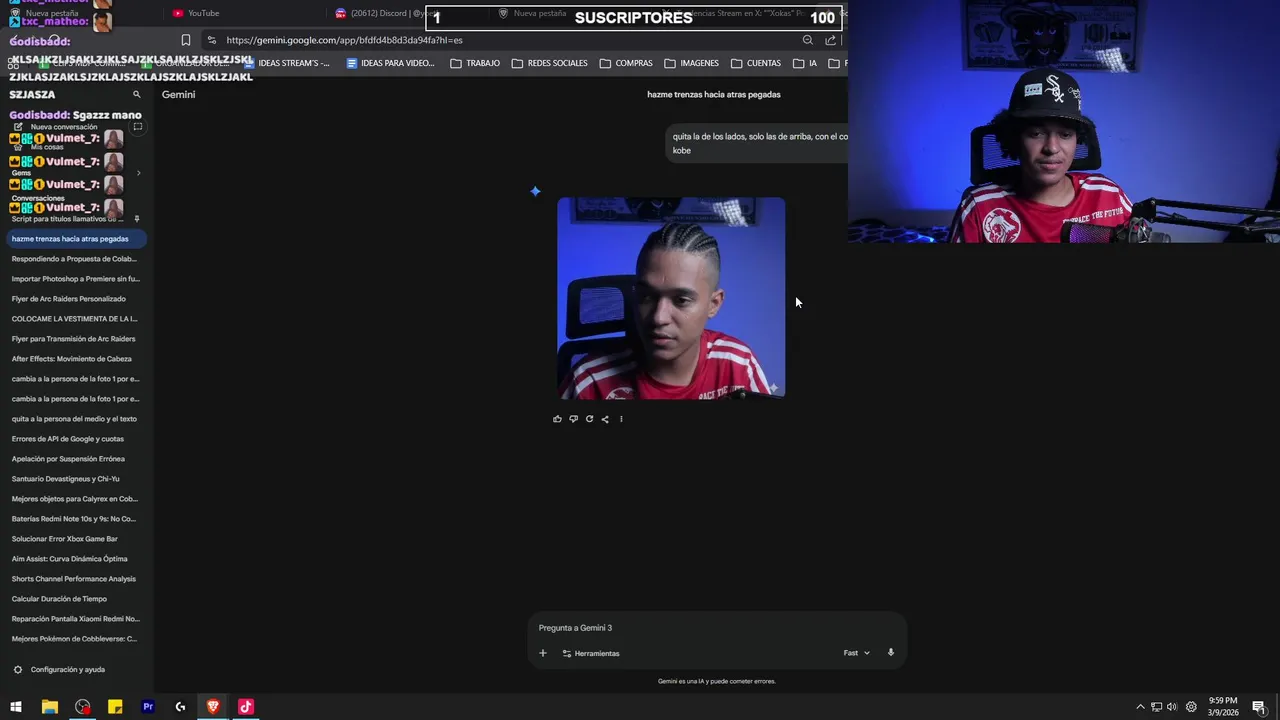This screenshot has height=720, width=1280.
Task: Open the TRABAJO bookmarks folder
Action: [475, 63]
